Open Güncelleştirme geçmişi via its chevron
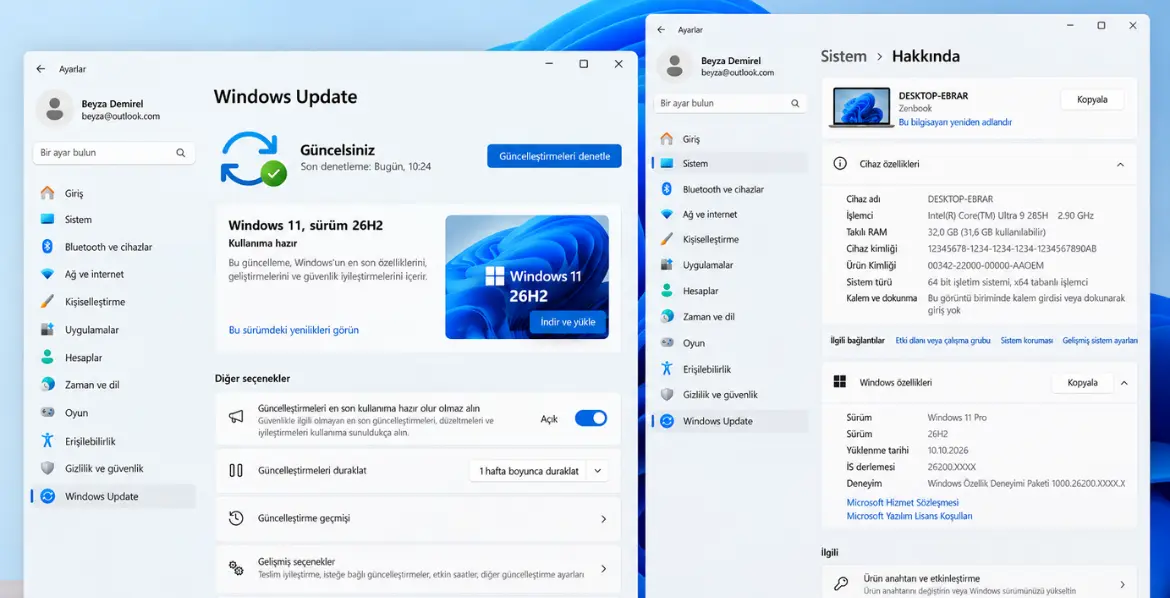The image size is (1170, 598). (604, 519)
